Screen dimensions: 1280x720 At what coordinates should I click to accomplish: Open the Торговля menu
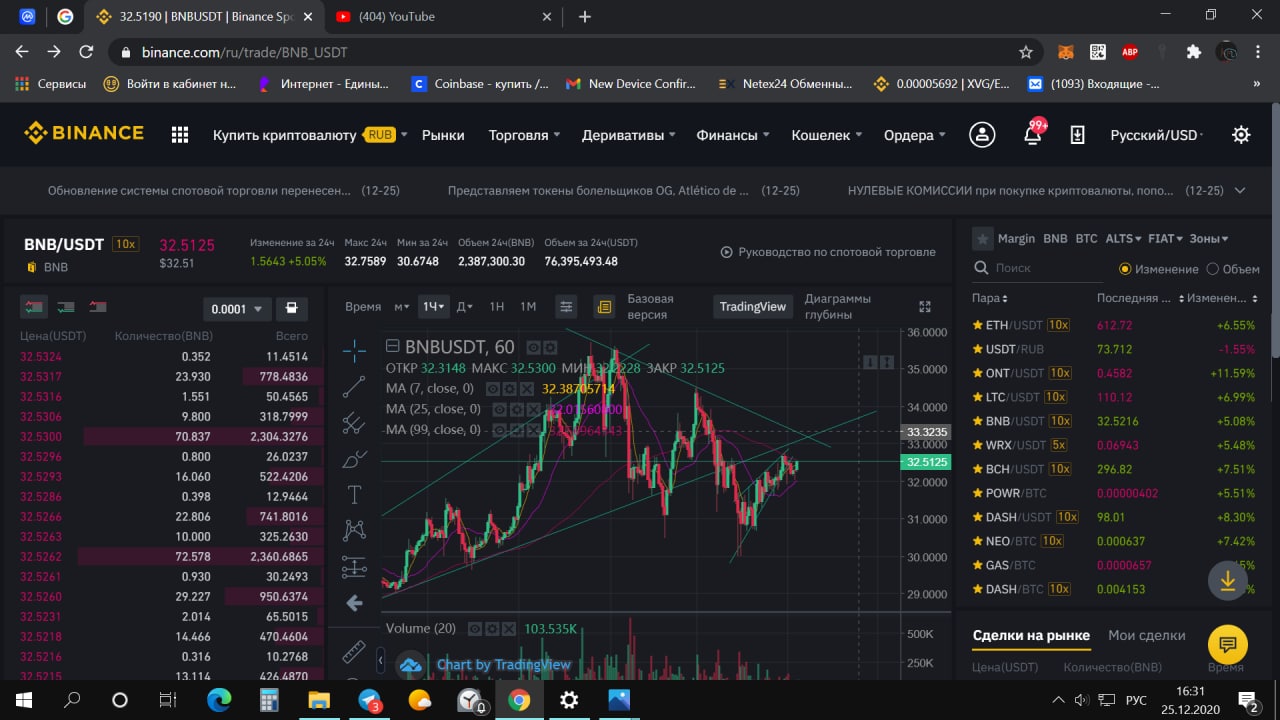point(524,135)
